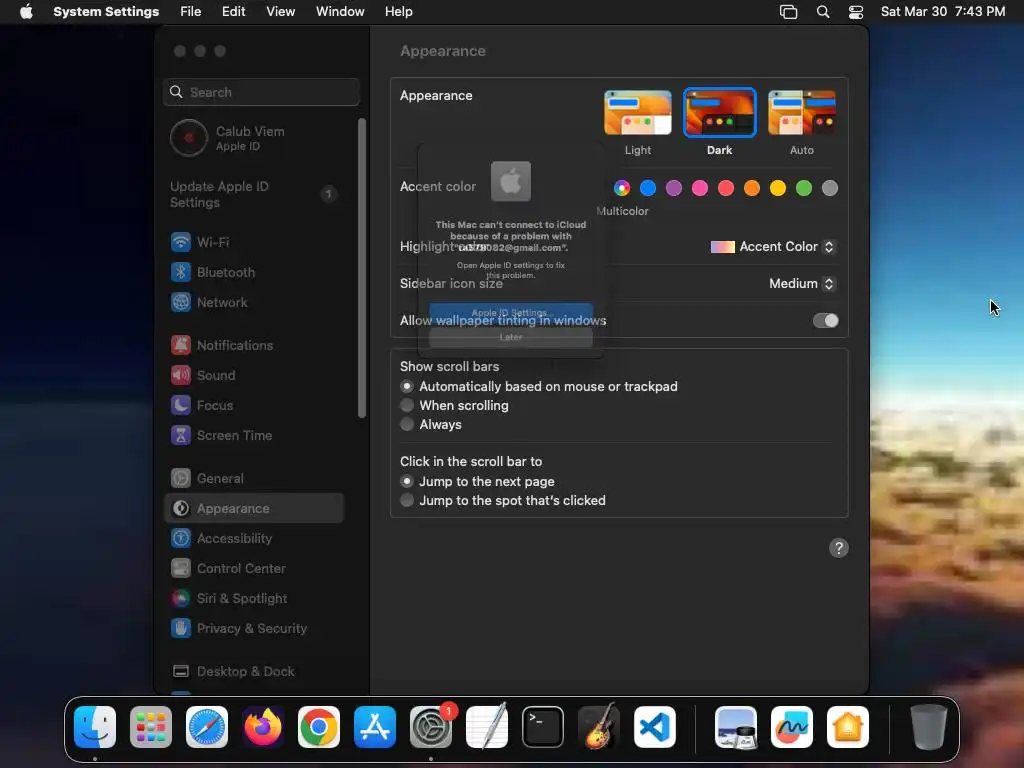Launch Google Chrome from the Dock
The width and height of the screenshot is (1024, 768).
point(319,727)
